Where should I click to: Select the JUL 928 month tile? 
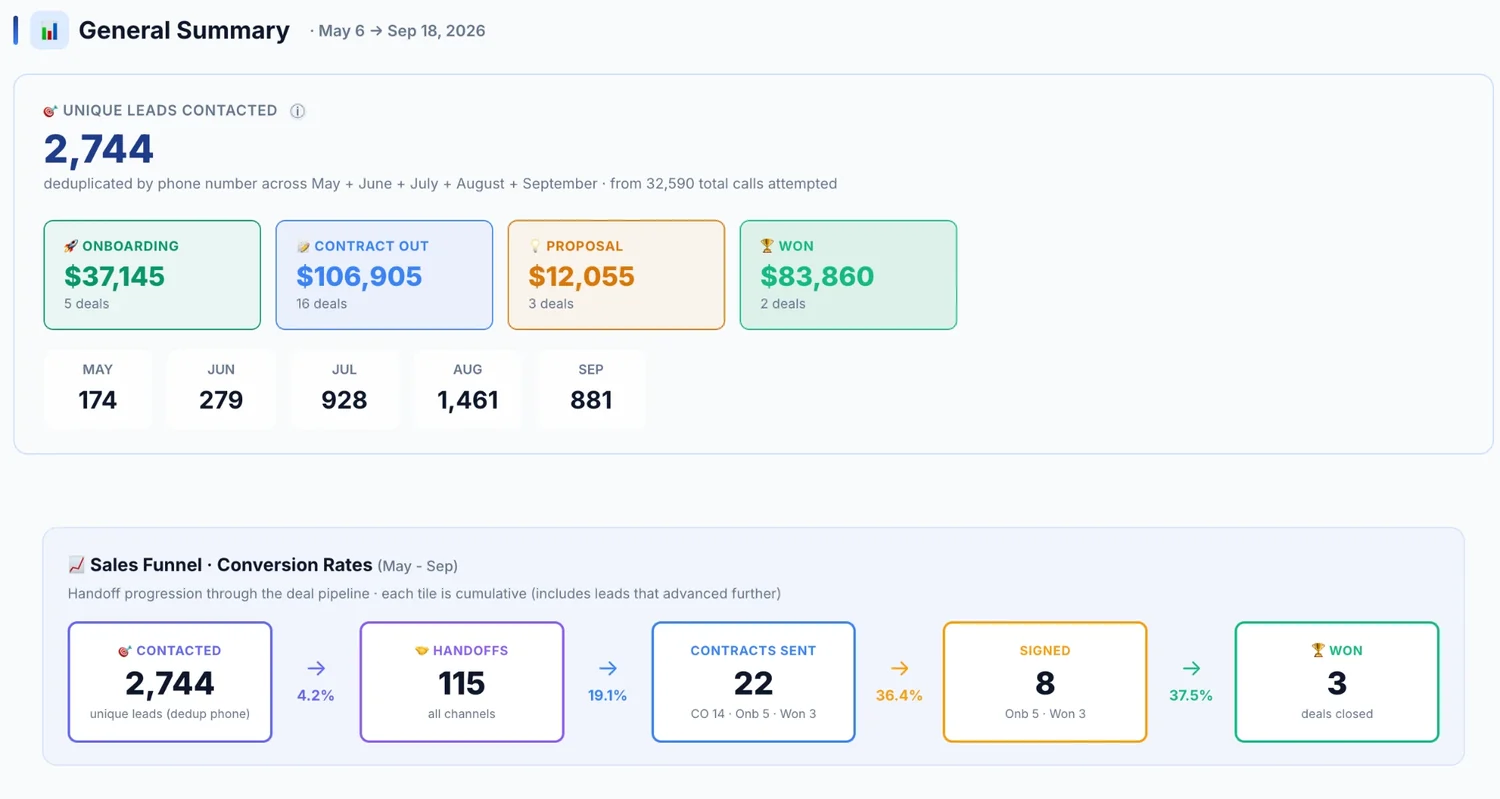pos(345,389)
